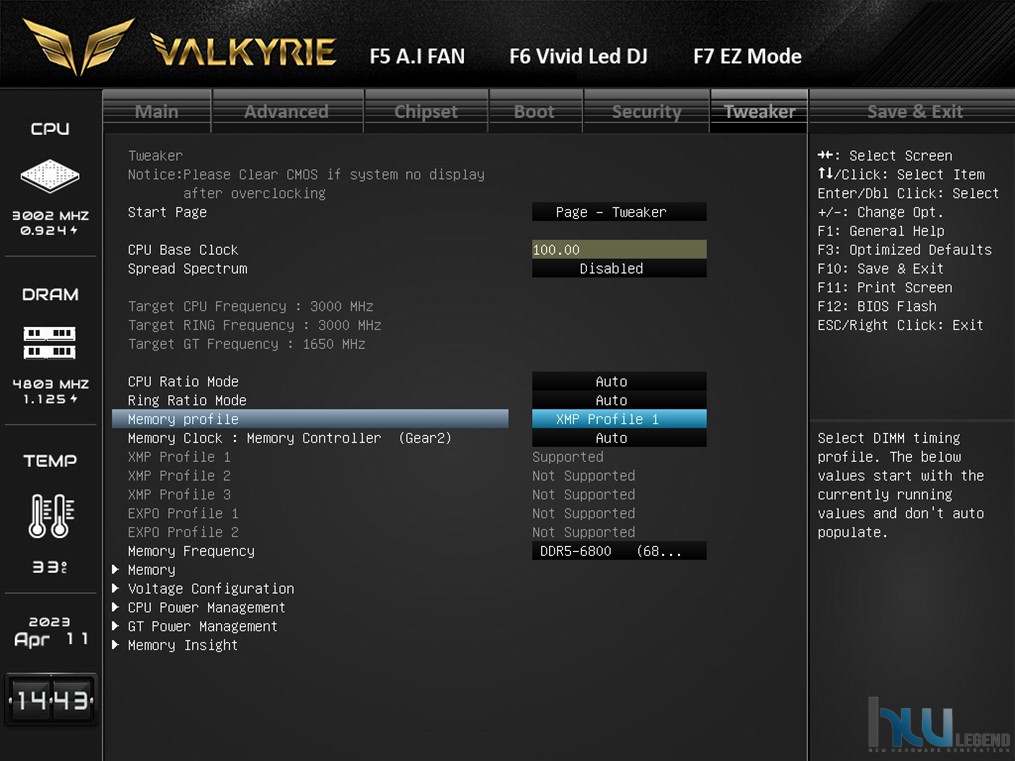Open F6 Vivid Led DJ
The height and width of the screenshot is (761, 1015).
(578, 57)
